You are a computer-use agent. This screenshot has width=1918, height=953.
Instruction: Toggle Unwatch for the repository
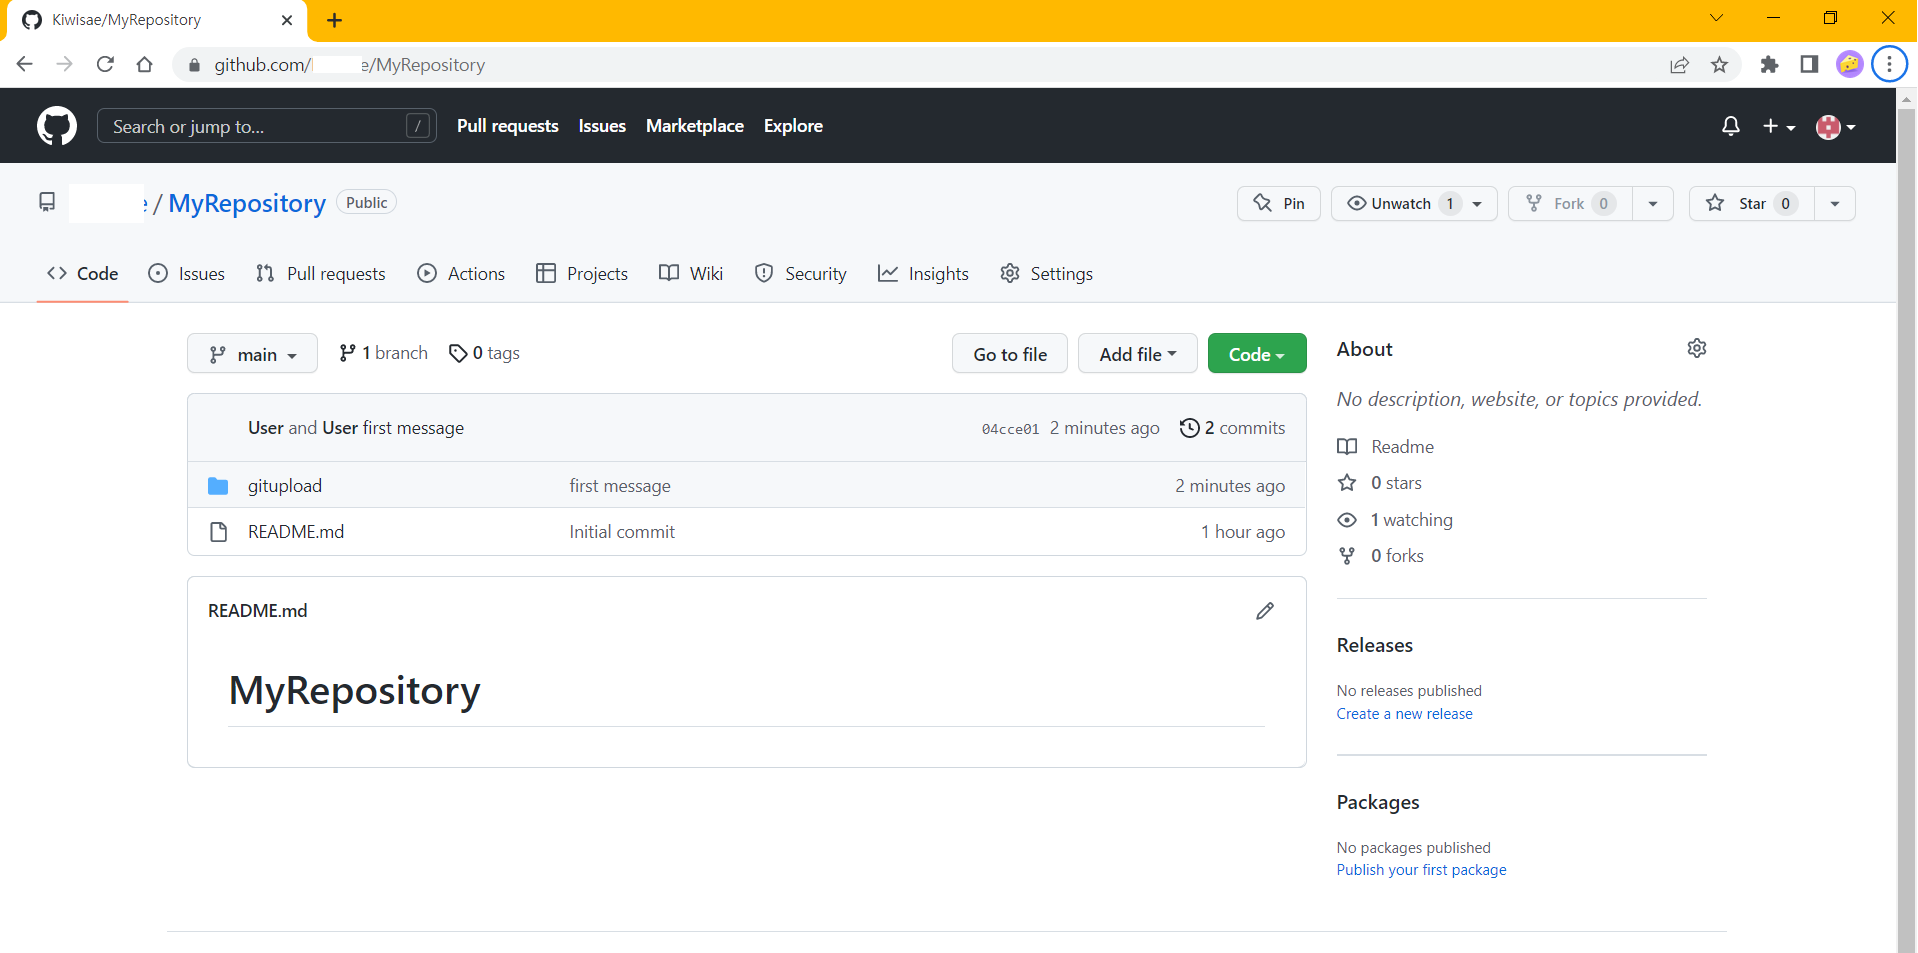[x=1403, y=203]
